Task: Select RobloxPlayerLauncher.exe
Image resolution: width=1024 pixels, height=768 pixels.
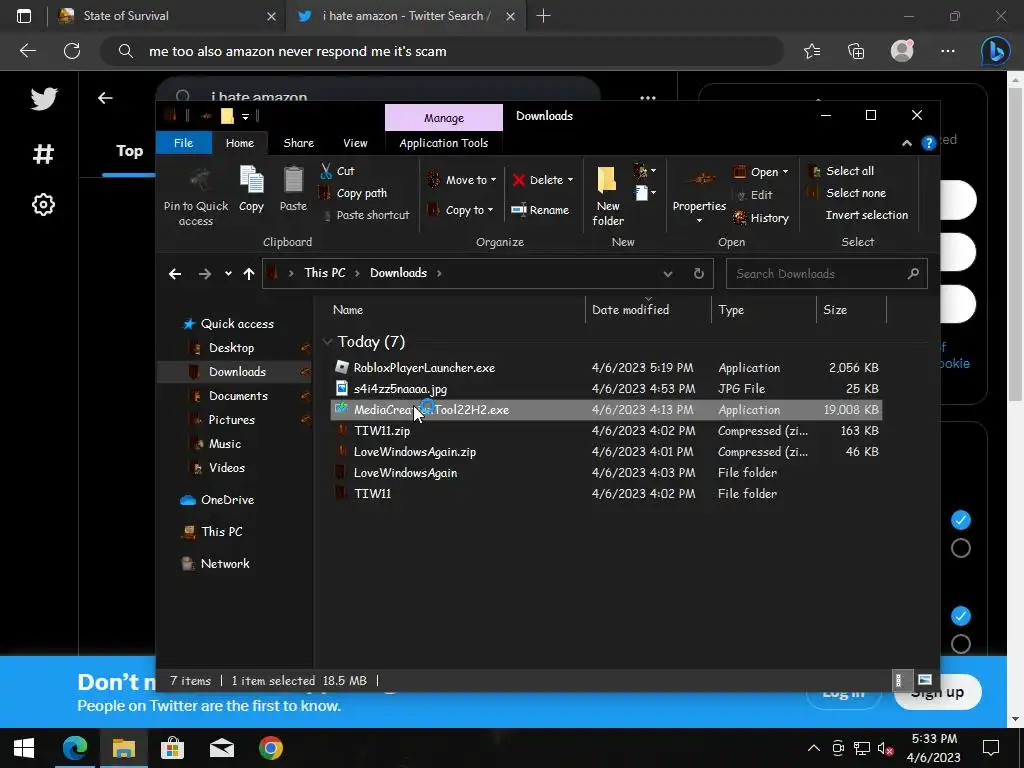Action: point(424,368)
